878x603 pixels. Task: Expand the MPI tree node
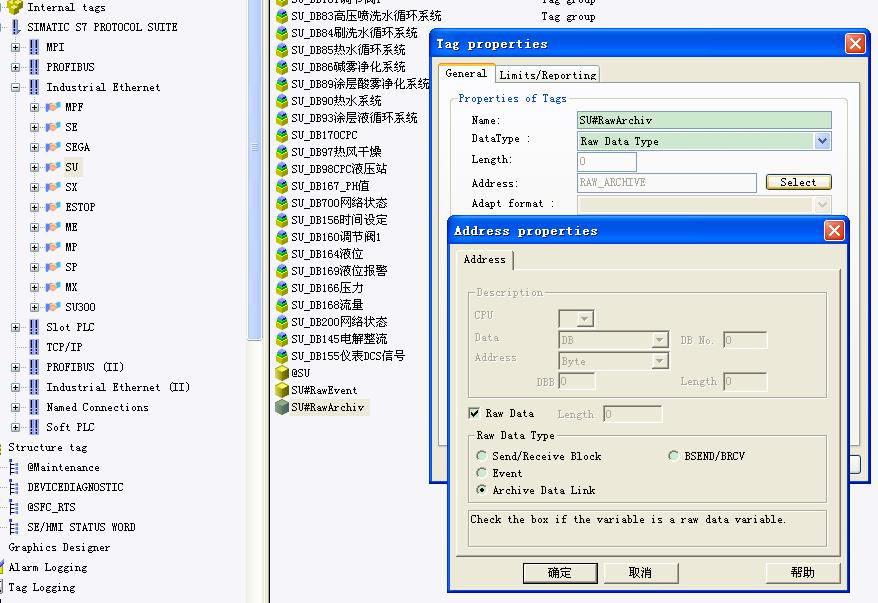tap(16, 48)
